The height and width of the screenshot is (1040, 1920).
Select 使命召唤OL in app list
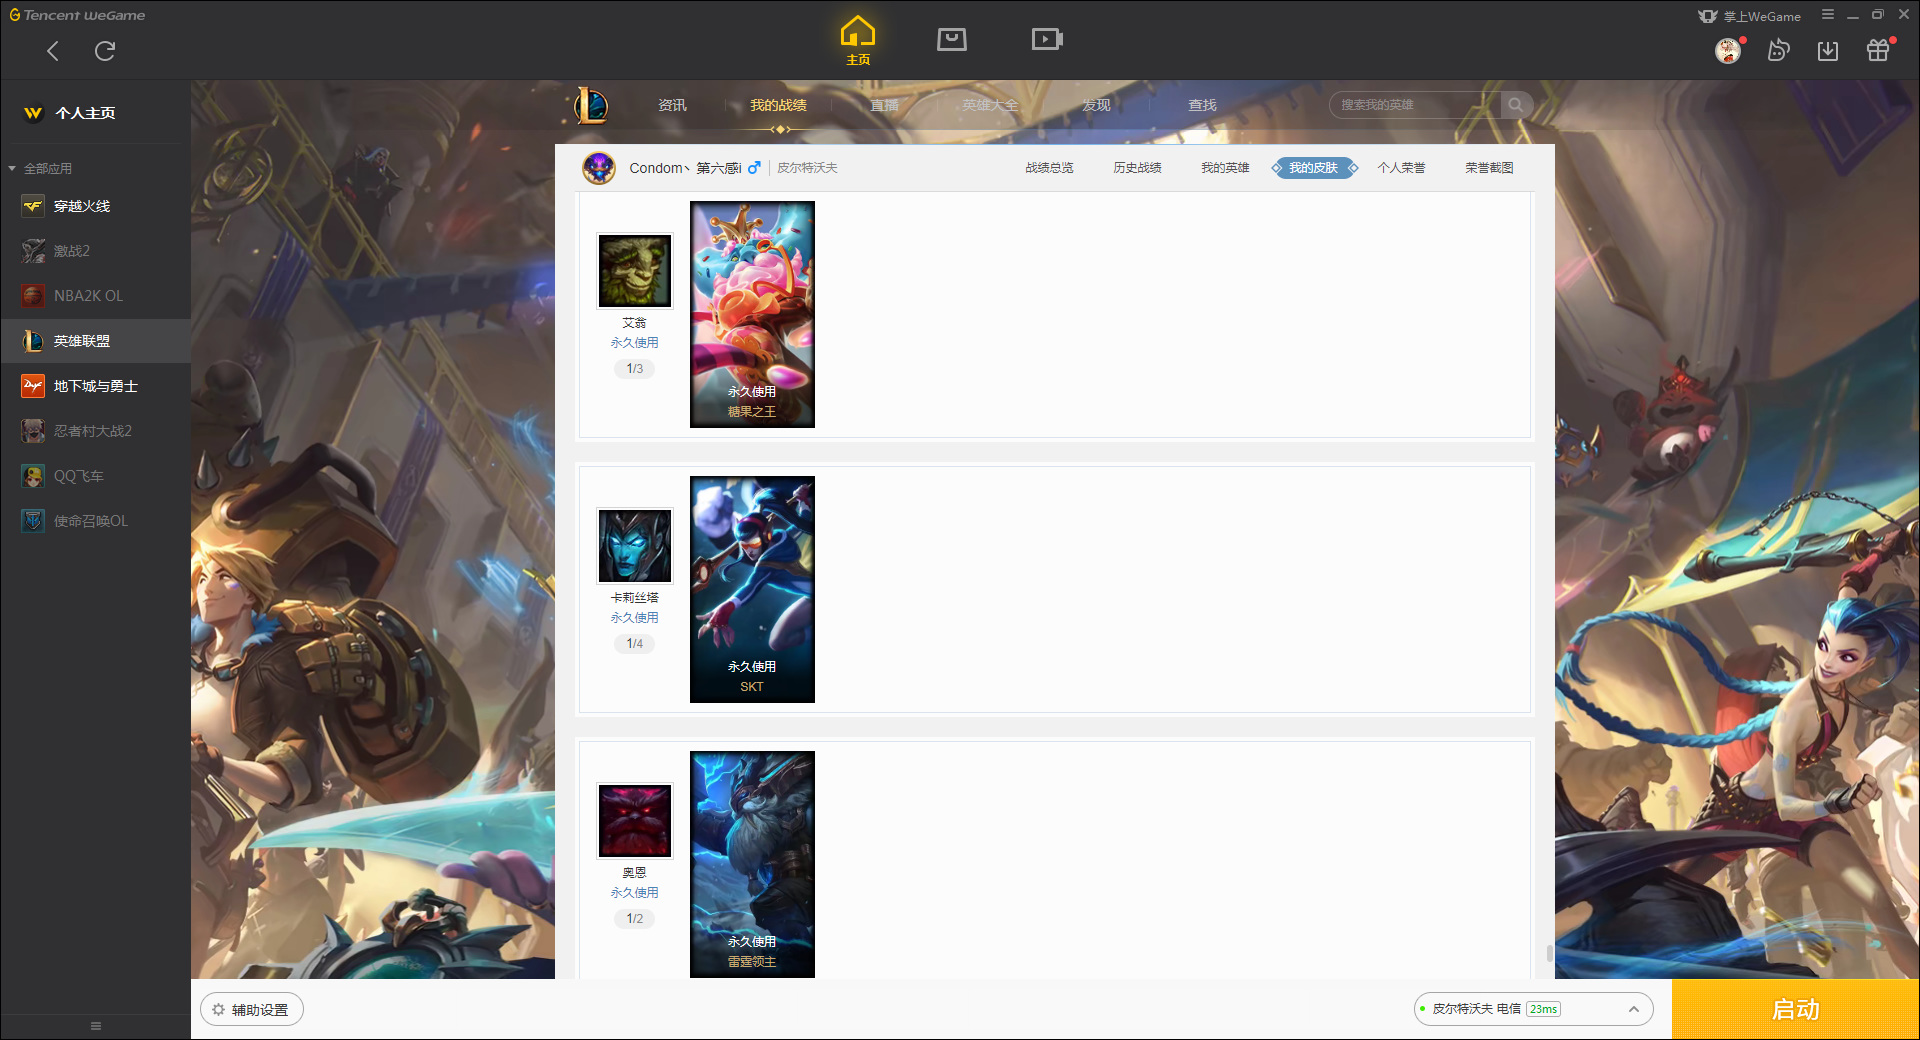tap(95, 521)
